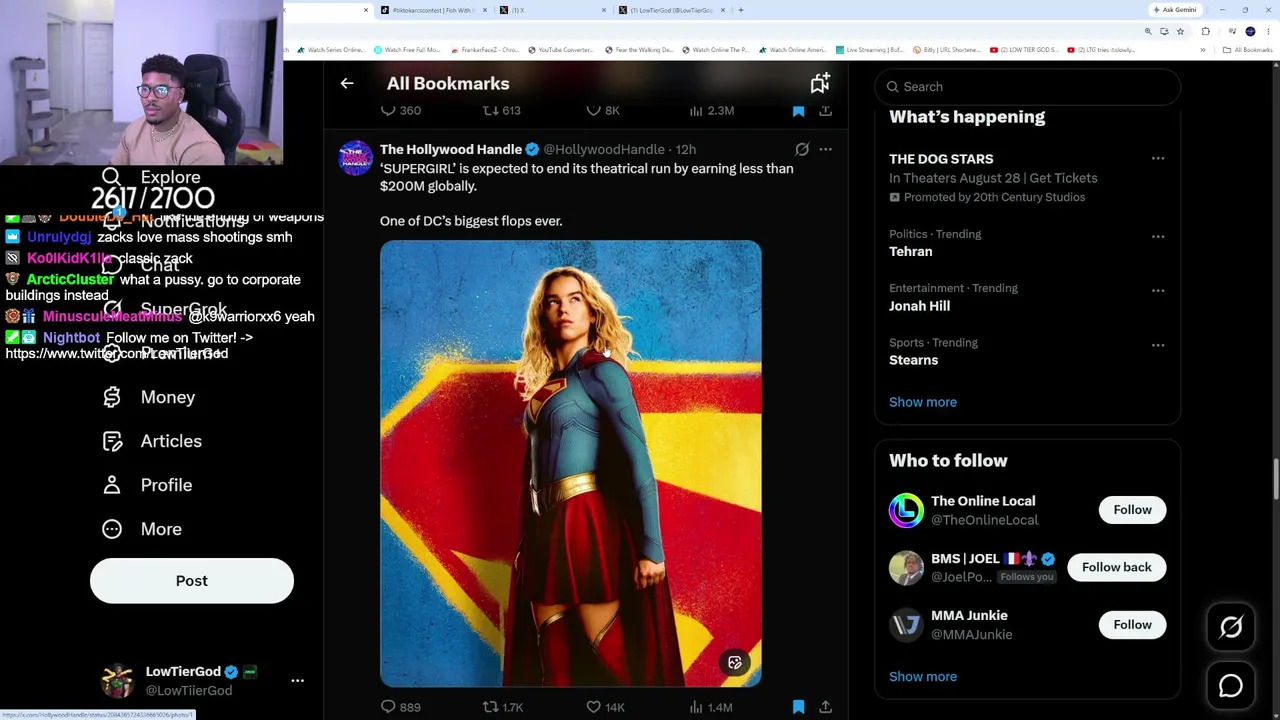Image resolution: width=1280 pixels, height=720 pixels.
Task: Remove bookmark from the 2.3M views post
Action: [798, 111]
